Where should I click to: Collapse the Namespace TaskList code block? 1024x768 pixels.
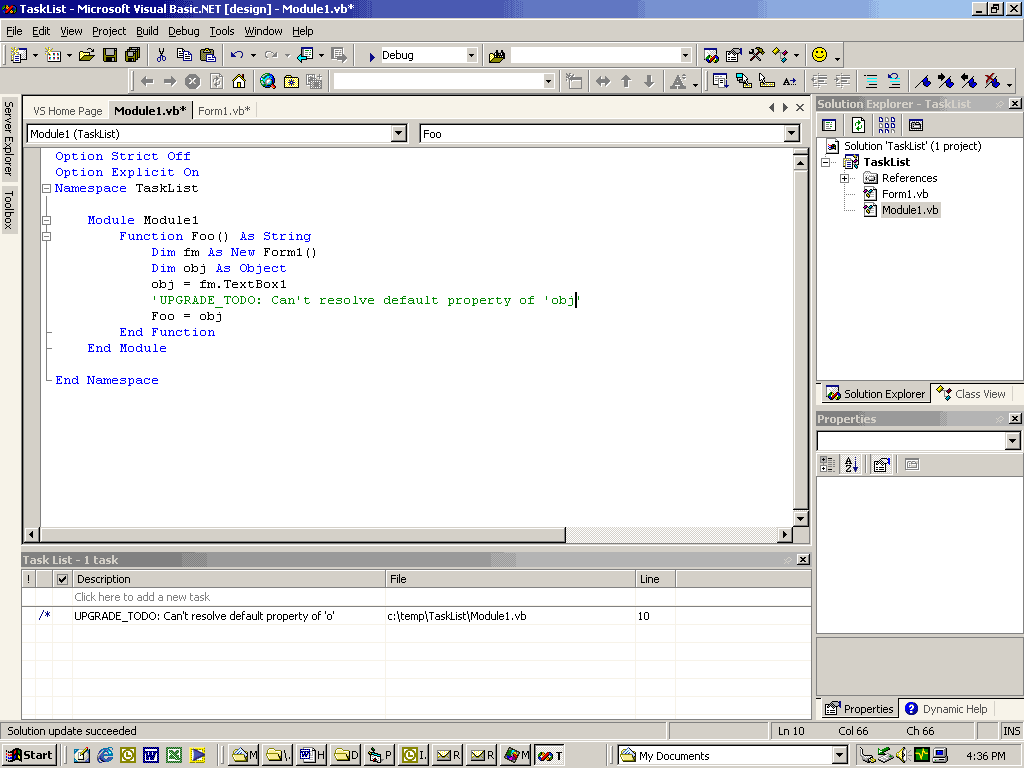click(x=46, y=188)
